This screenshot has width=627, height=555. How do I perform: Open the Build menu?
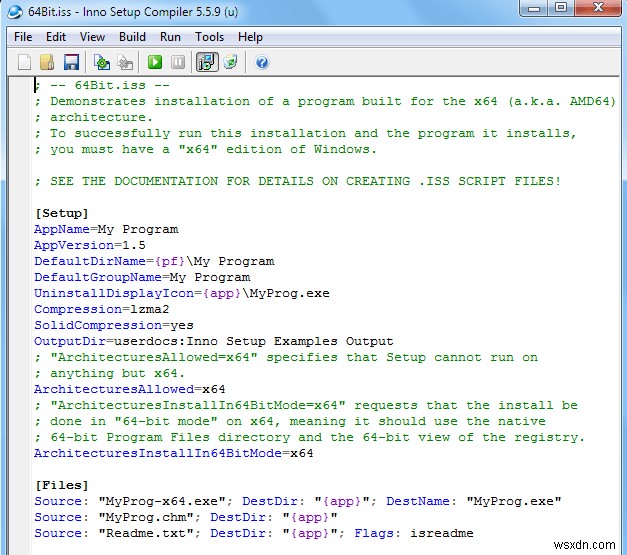pyautogui.click(x=132, y=37)
